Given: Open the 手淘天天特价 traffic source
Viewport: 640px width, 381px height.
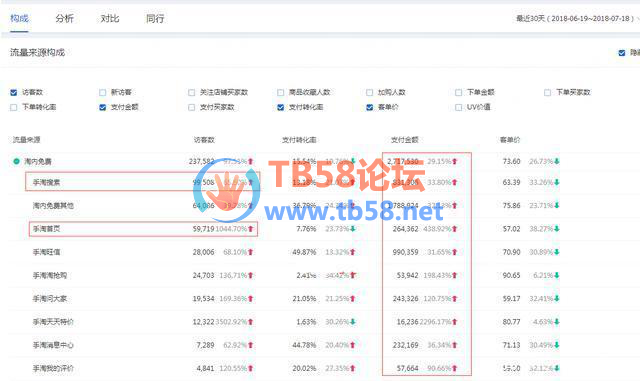Looking at the screenshot, I should pos(53,322).
